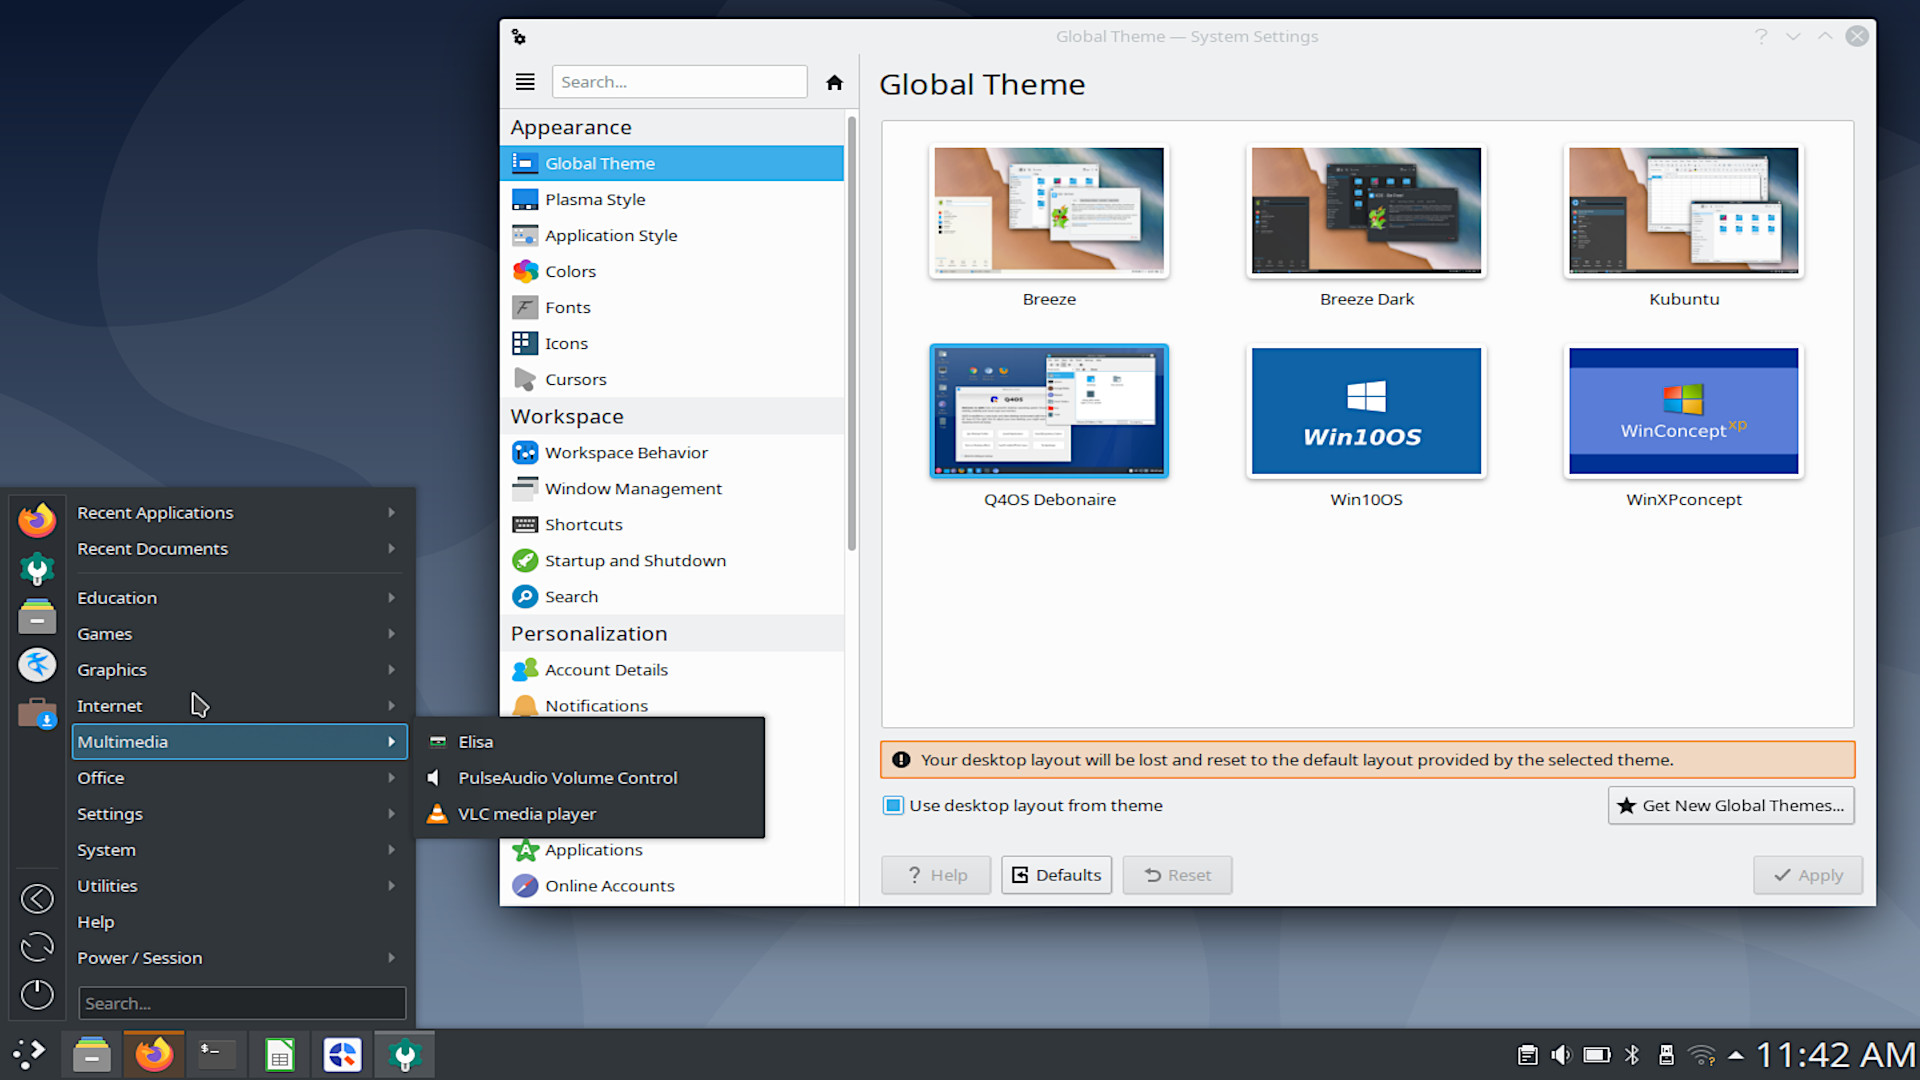1920x1080 pixels.
Task: Select VLC media player from Multimedia
Action: tap(525, 813)
